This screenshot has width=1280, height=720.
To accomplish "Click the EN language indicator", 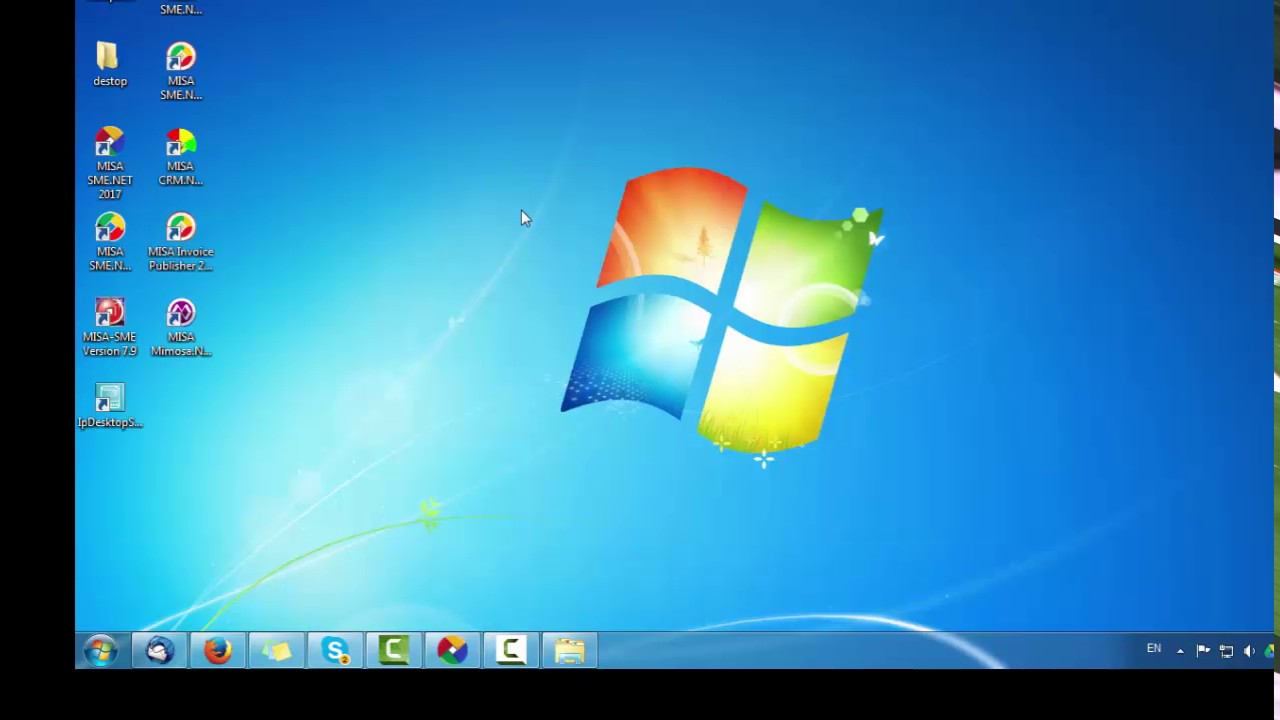I will (1154, 649).
